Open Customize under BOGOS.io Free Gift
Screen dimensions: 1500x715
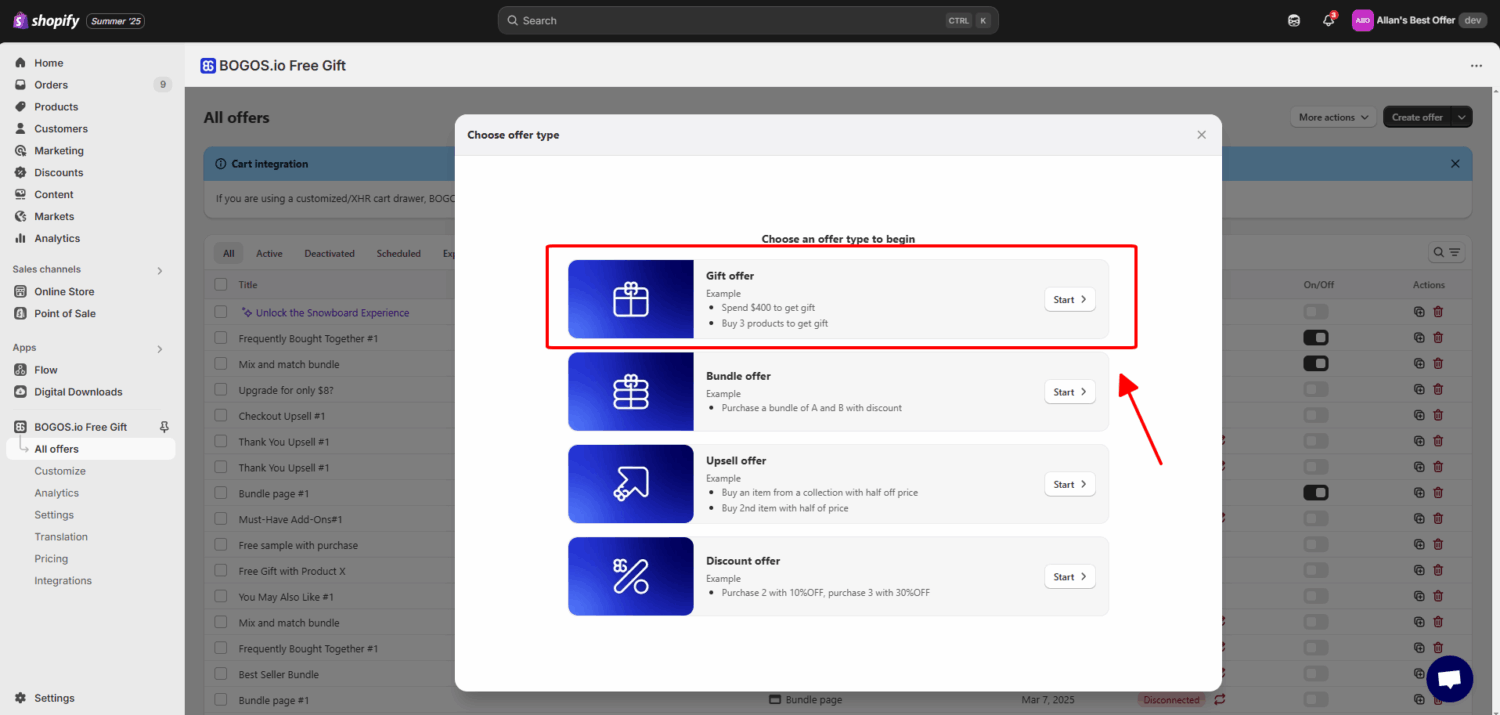(60, 471)
